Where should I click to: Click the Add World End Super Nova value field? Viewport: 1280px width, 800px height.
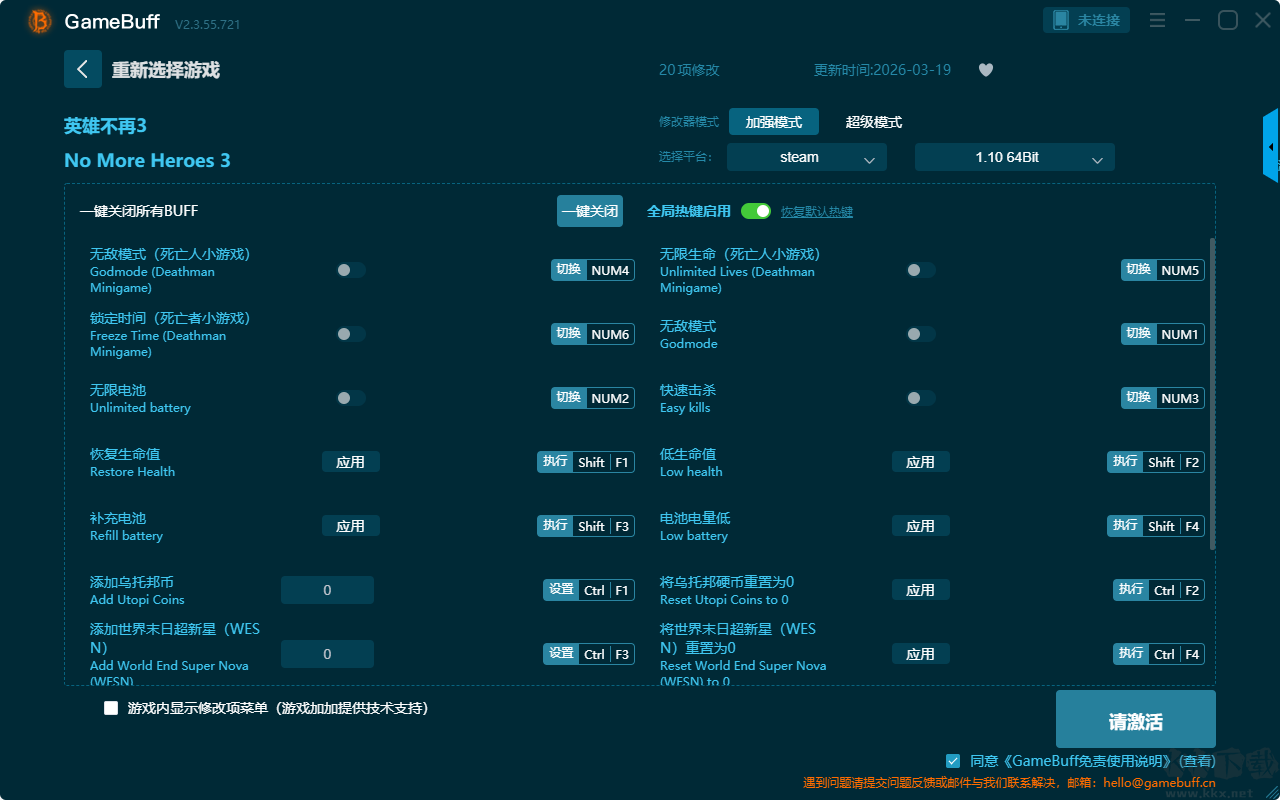pos(327,654)
